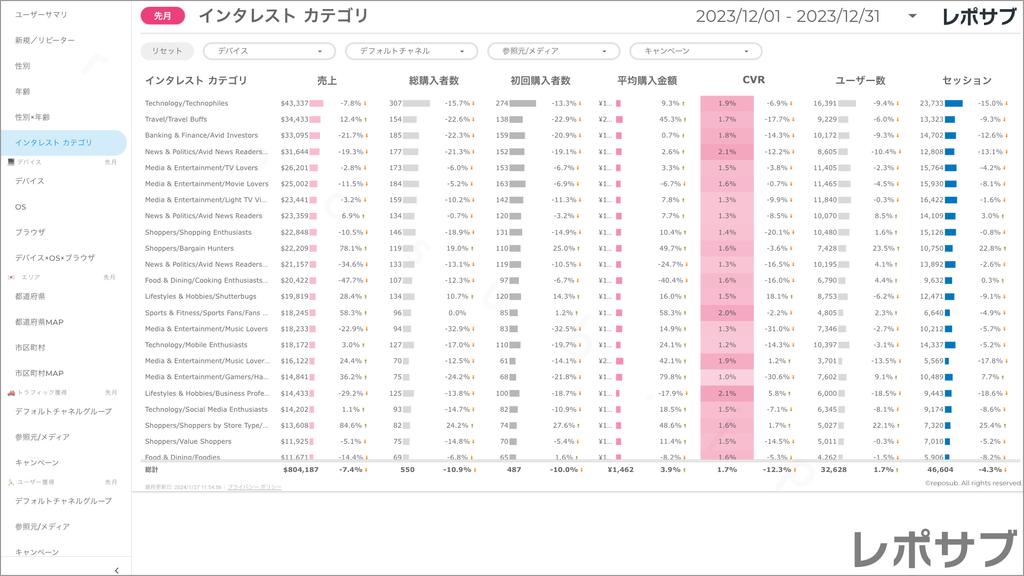
Task: Sort the table by the CVR column header
Action: click(x=753, y=80)
